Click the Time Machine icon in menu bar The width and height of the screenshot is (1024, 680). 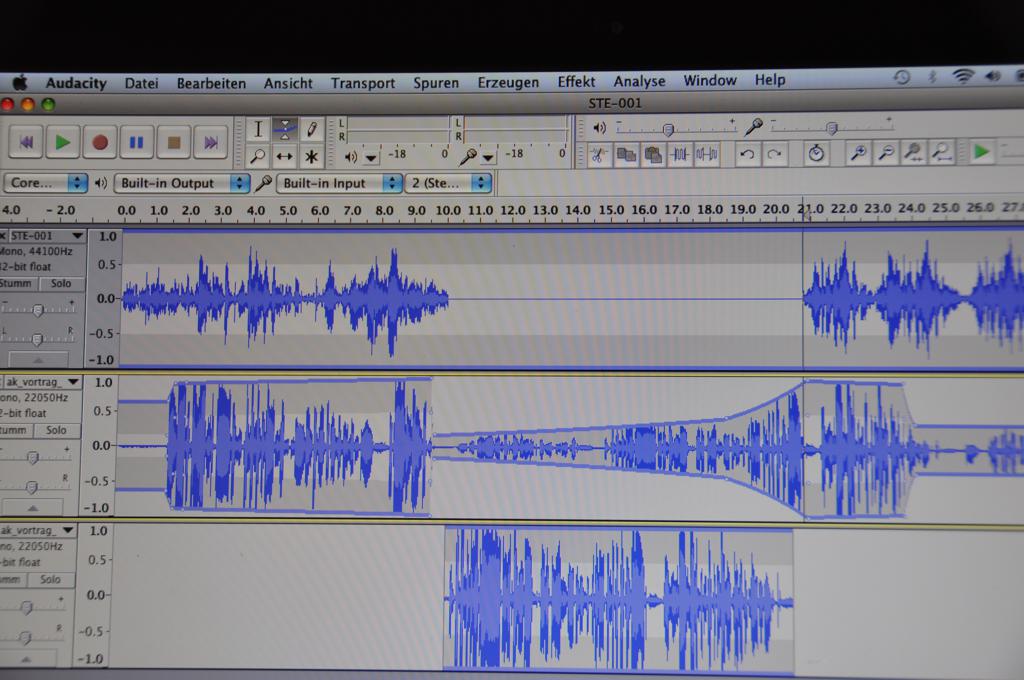(x=902, y=77)
